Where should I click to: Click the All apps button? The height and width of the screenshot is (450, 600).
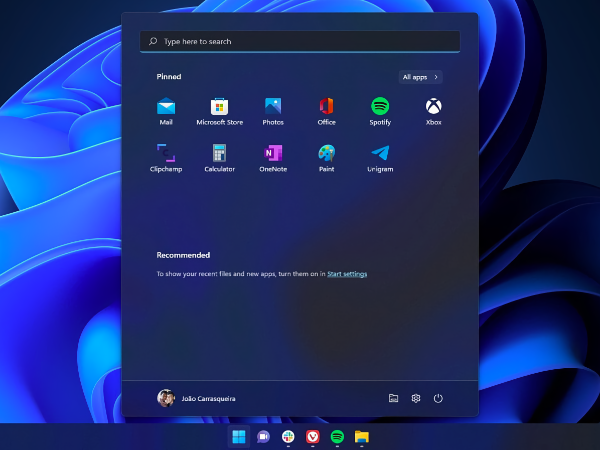(x=421, y=77)
